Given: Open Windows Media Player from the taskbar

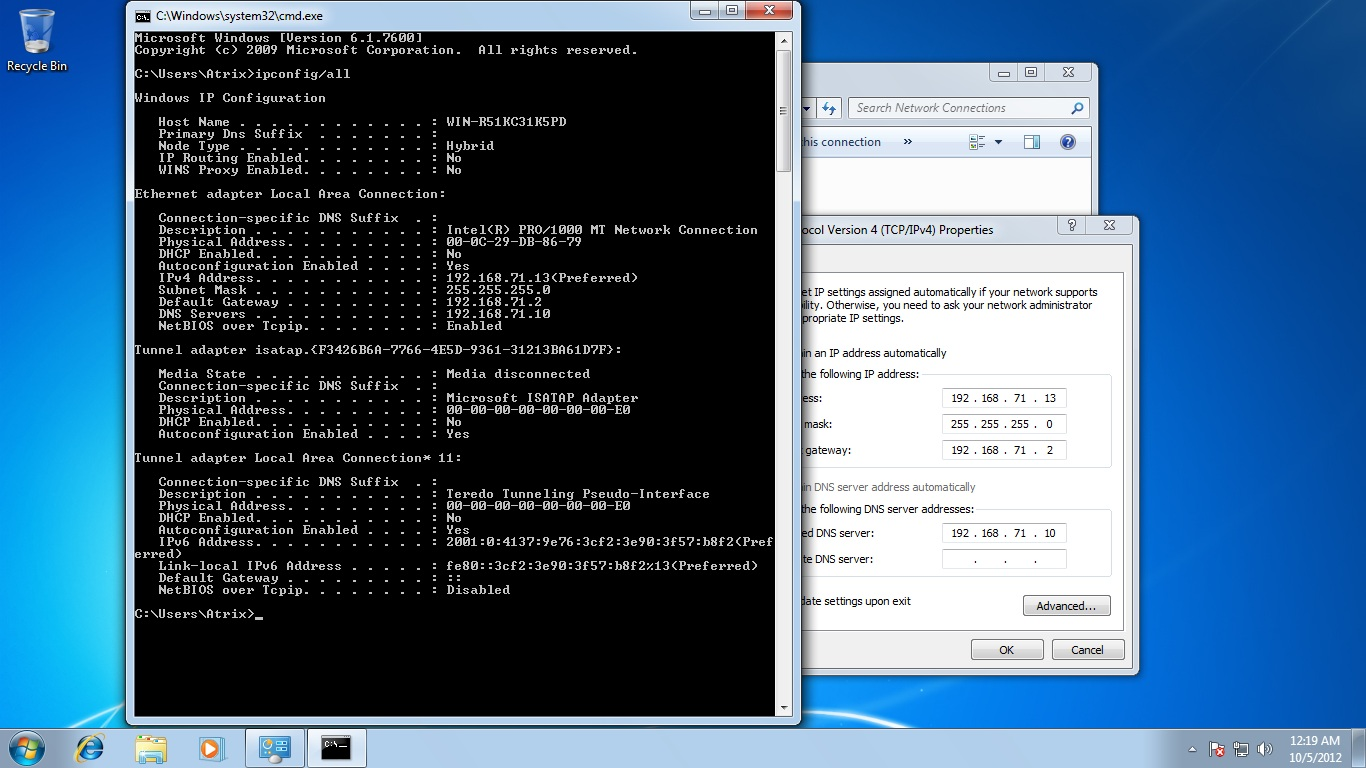Looking at the screenshot, I should (x=212, y=748).
